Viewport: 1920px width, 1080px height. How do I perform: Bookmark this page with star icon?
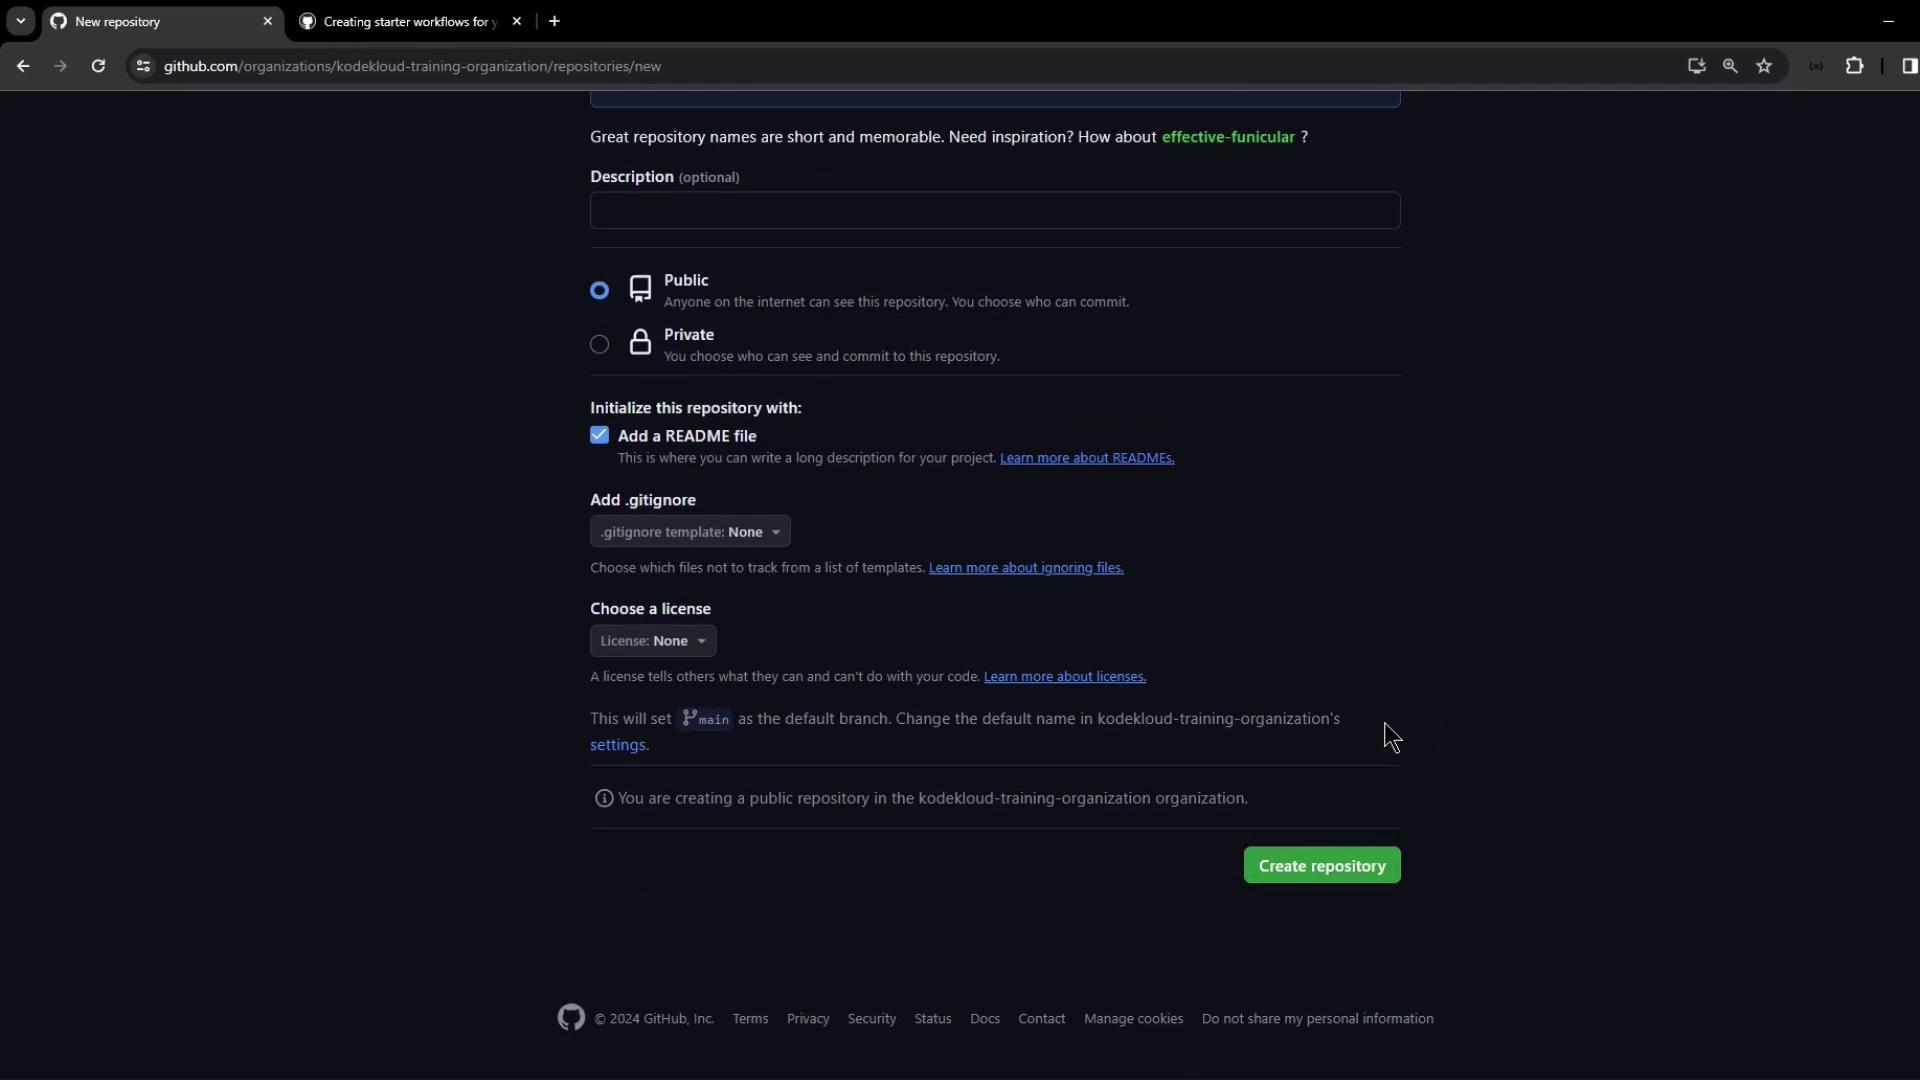click(x=1764, y=66)
